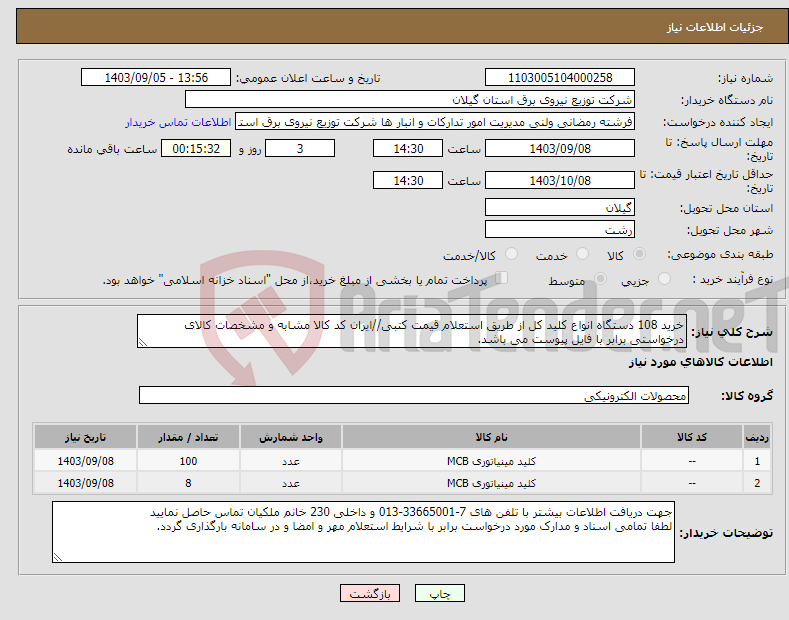Click the response deadline date 1403/09/08 field
The height and width of the screenshot is (620, 789).
(x=560, y=148)
